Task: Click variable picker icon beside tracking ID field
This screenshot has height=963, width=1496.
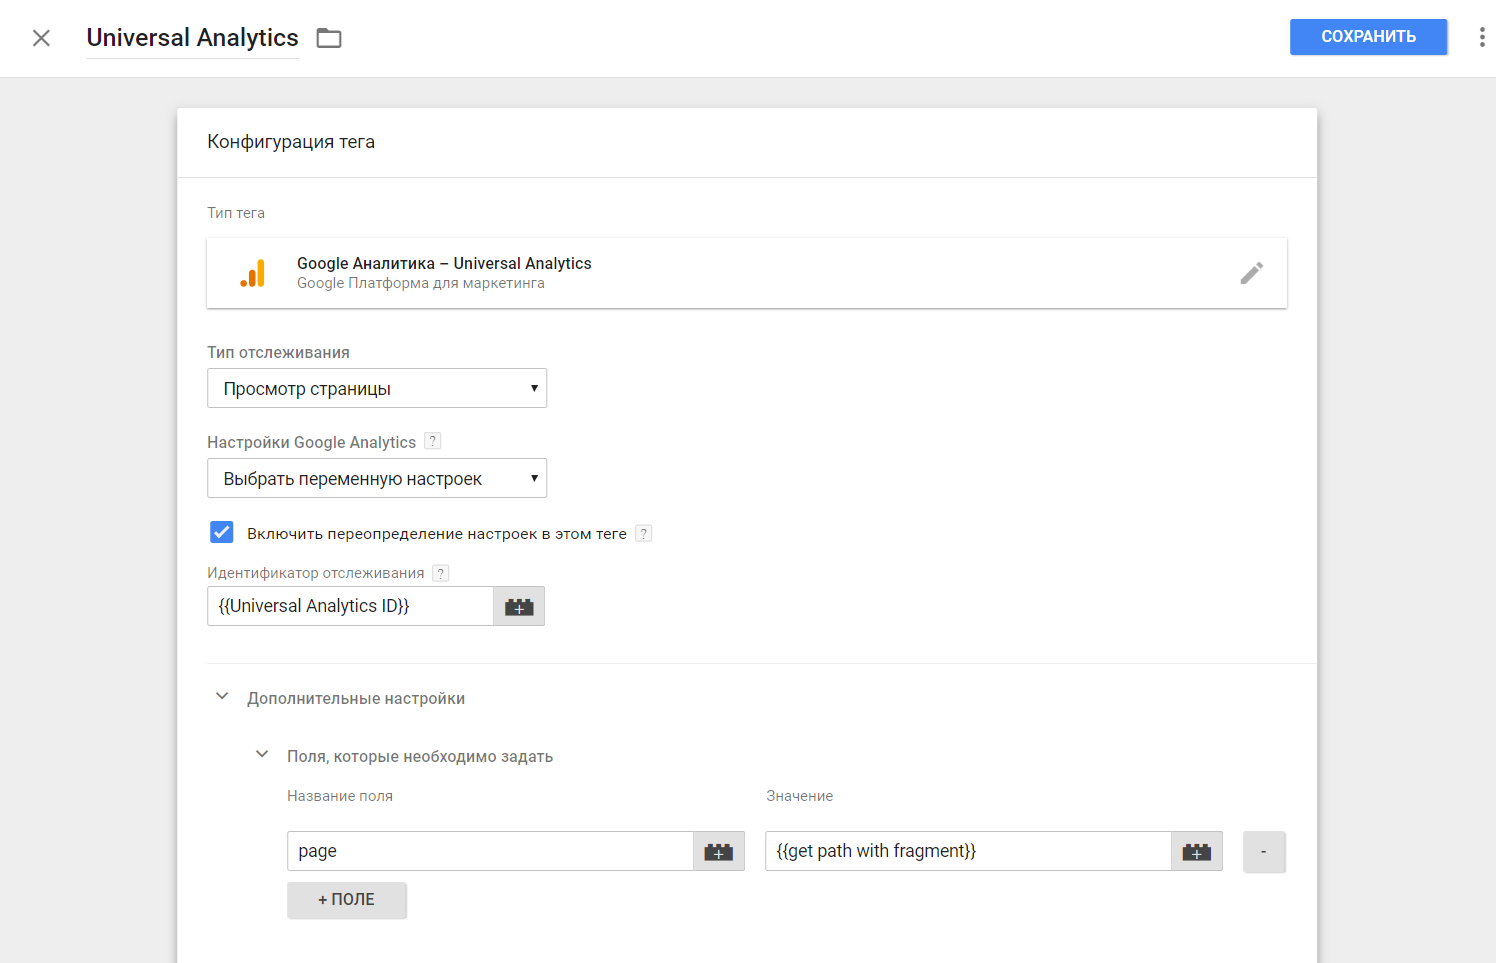Action: coord(519,606)
